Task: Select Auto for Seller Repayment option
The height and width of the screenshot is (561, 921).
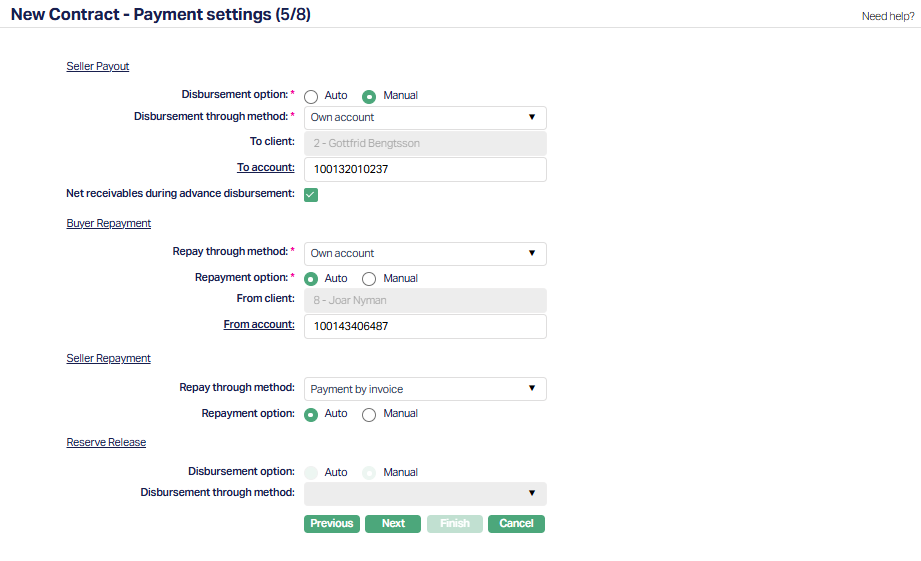Action: coord(311,414)
